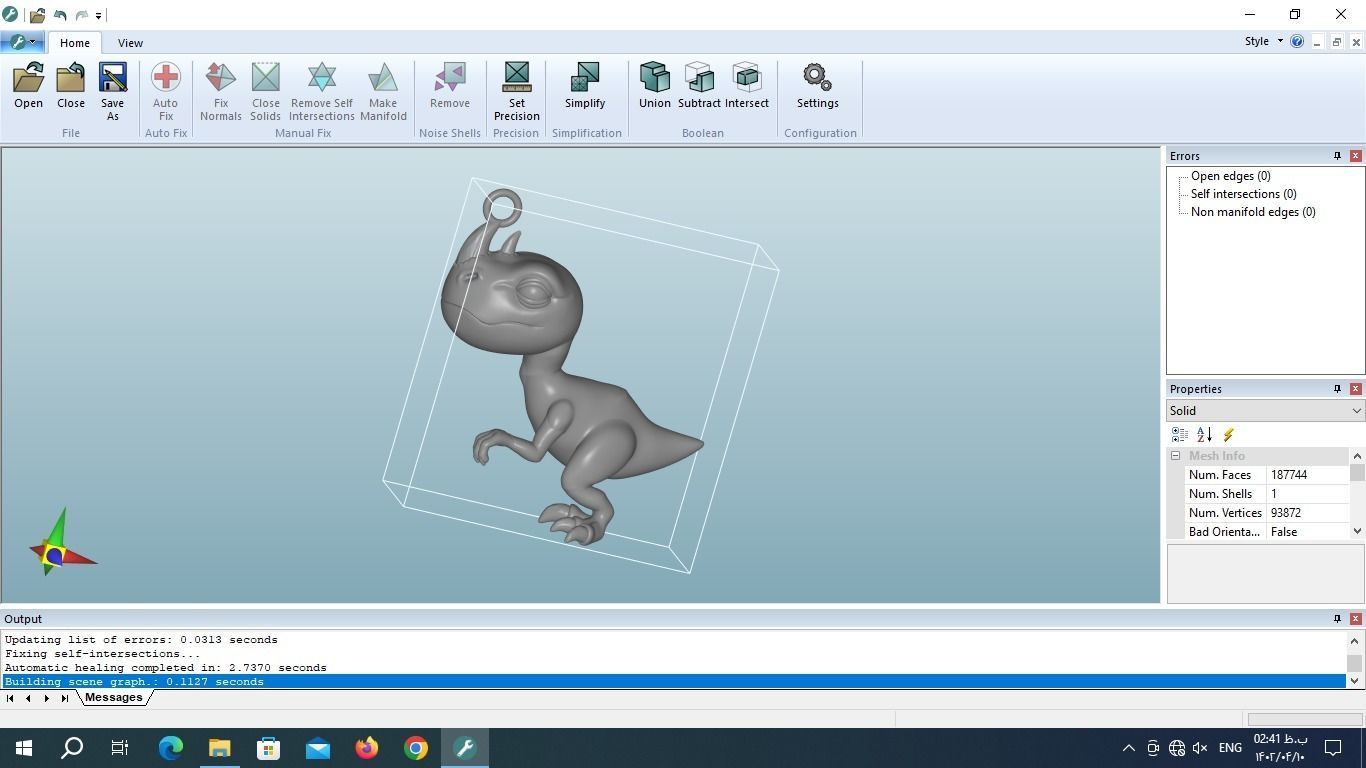
Task: Open a mesh file with Open
Action: click(x=28, y=86)
